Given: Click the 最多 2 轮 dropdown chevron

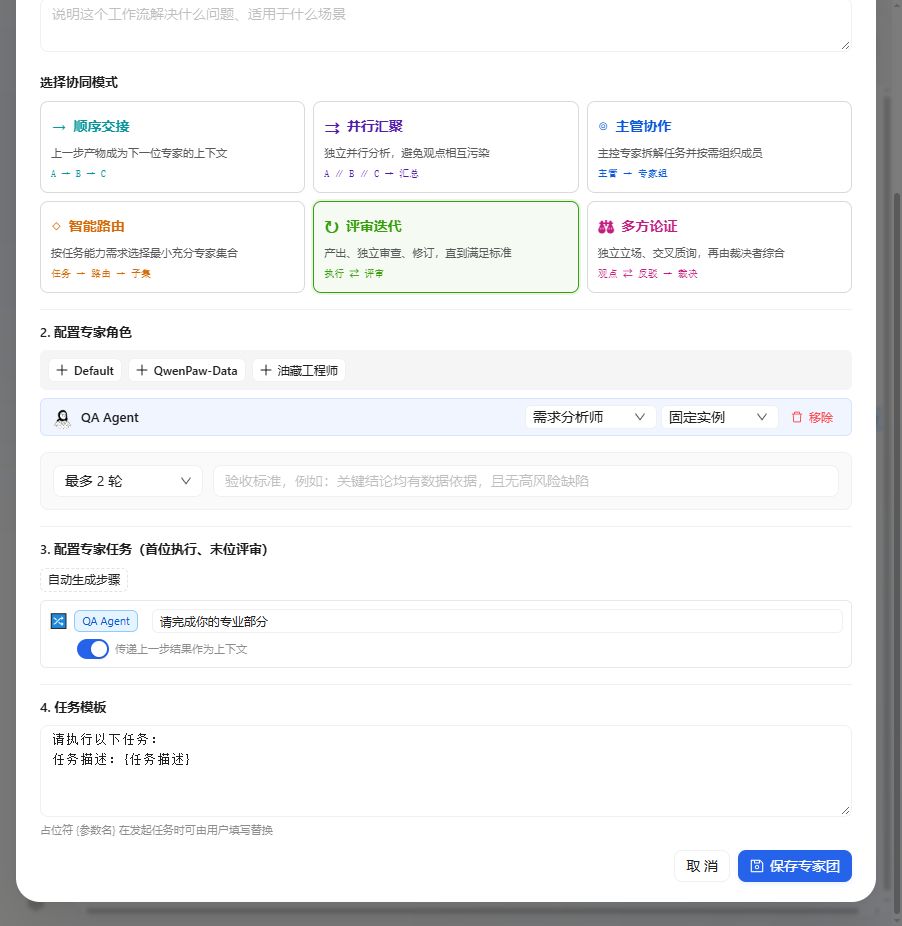Looking at the screenshot, I should [x=185, y=481].
